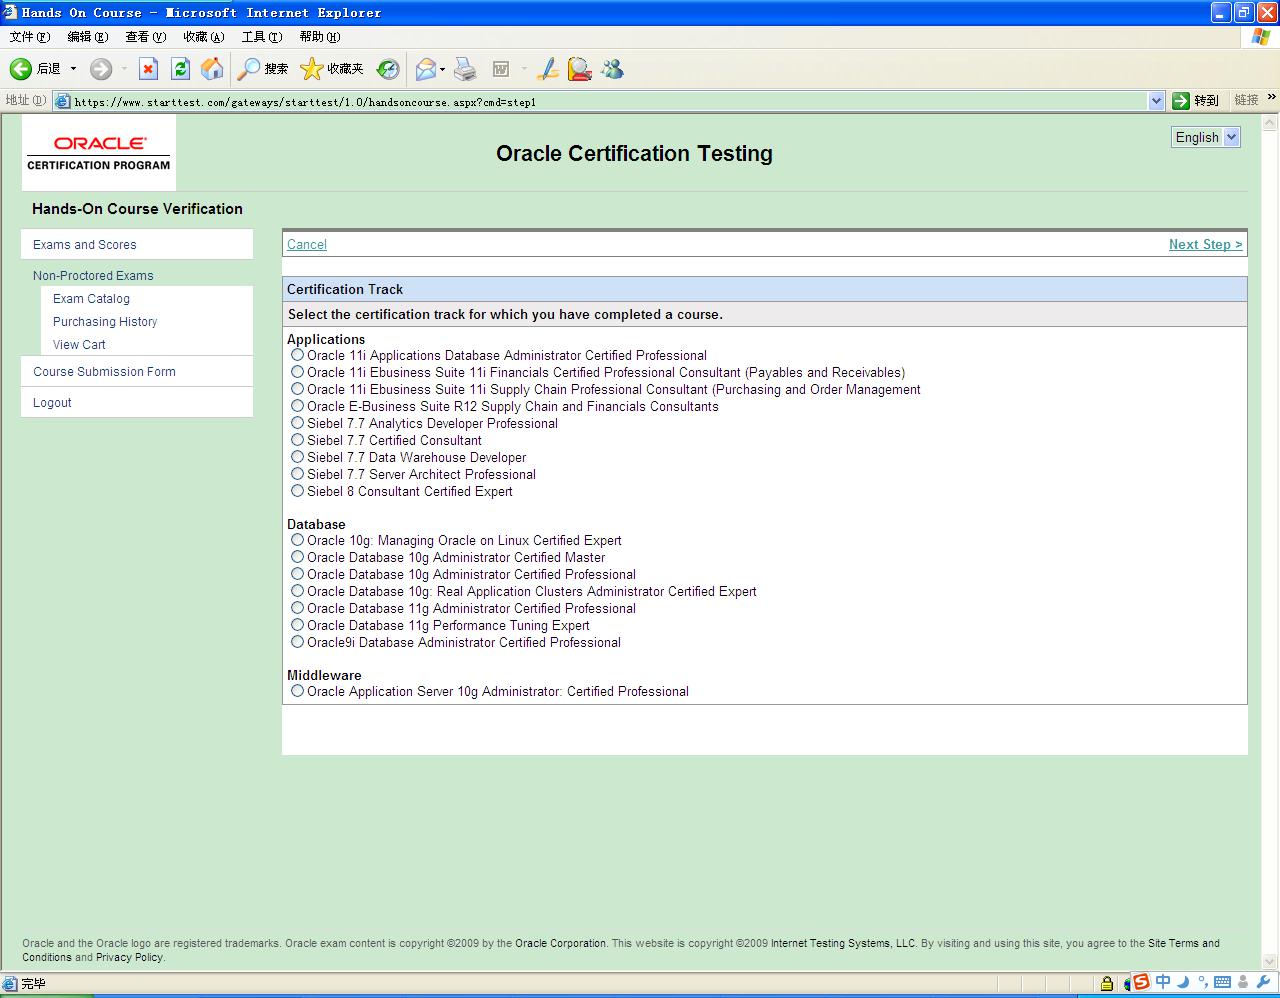
Task: Click the Refresh page icon
Action: [x=180, y=69]
